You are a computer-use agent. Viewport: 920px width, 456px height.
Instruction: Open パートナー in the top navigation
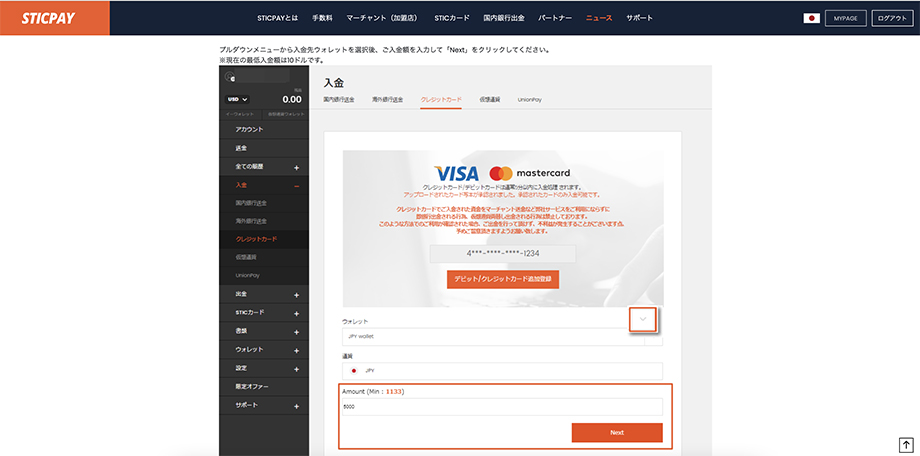(554, 18)
